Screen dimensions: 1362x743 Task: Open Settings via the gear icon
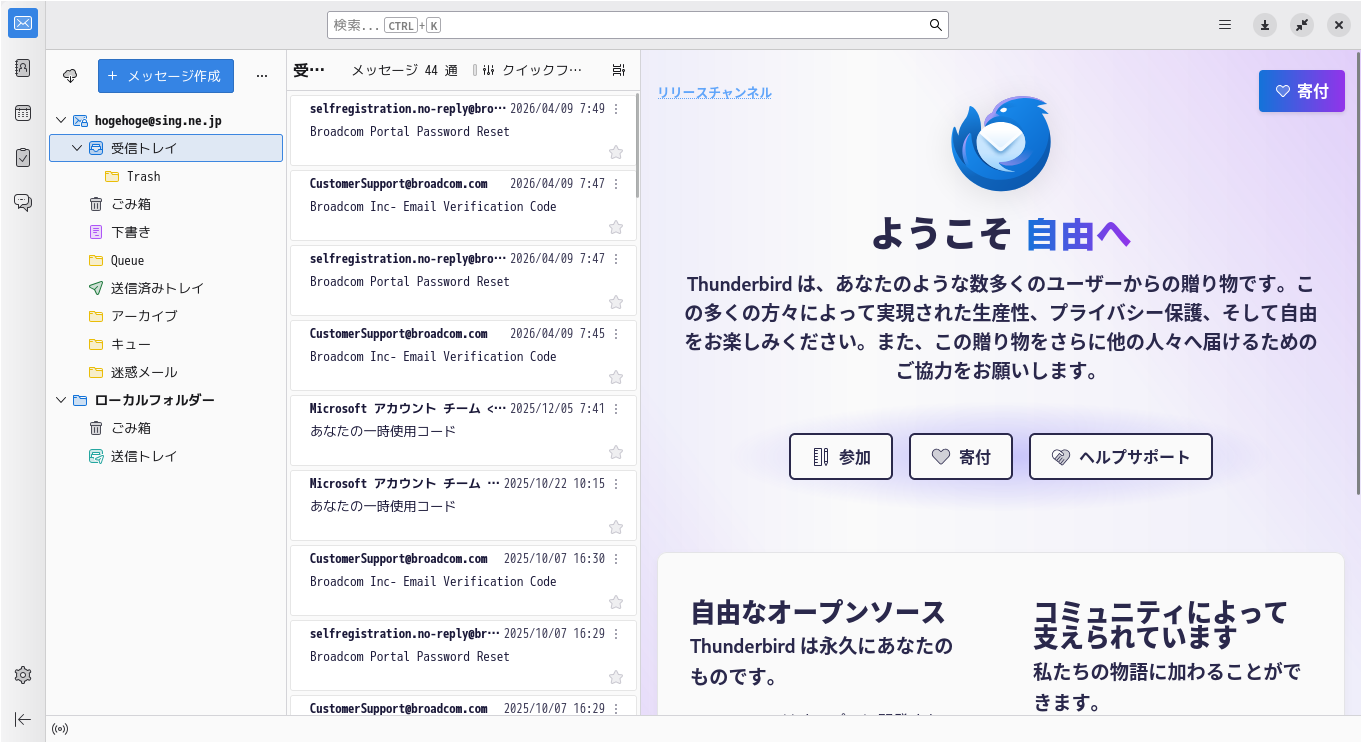tap(23, 675)
